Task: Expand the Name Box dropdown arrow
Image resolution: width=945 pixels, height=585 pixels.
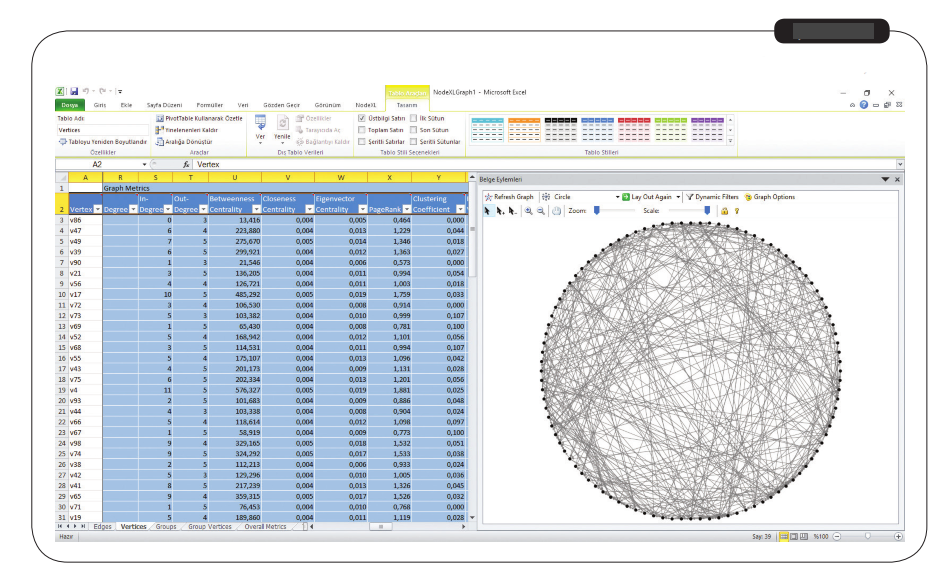Action: (x=145, y=163)
